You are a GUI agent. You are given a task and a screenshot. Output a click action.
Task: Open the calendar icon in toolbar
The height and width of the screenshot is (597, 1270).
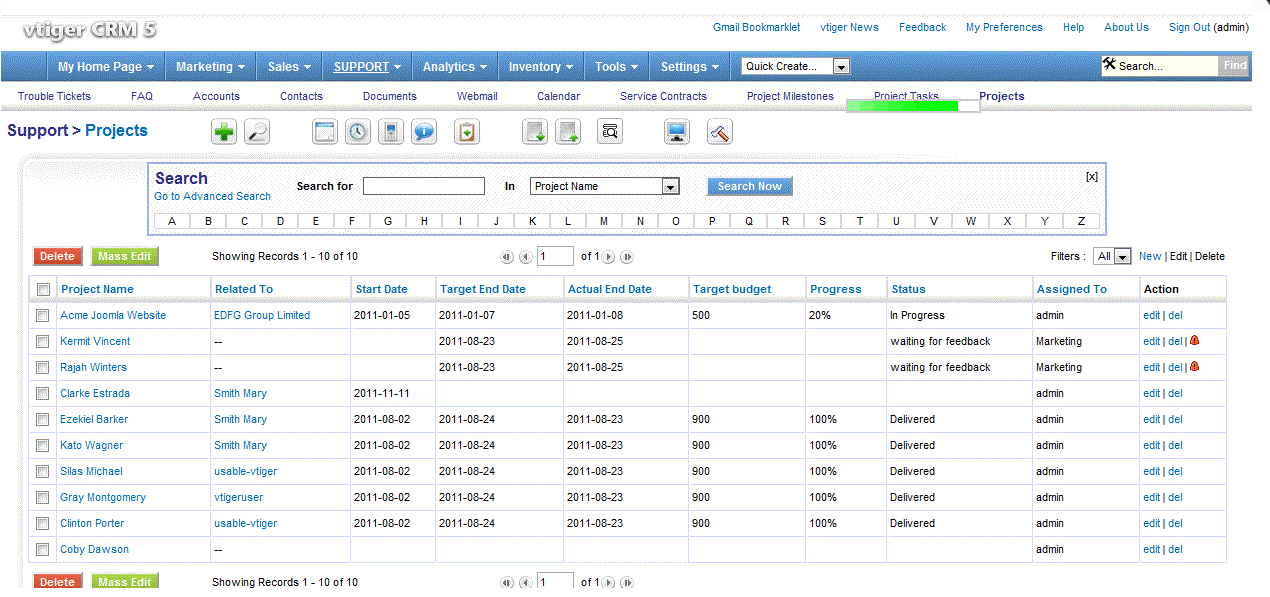(325, 132)
